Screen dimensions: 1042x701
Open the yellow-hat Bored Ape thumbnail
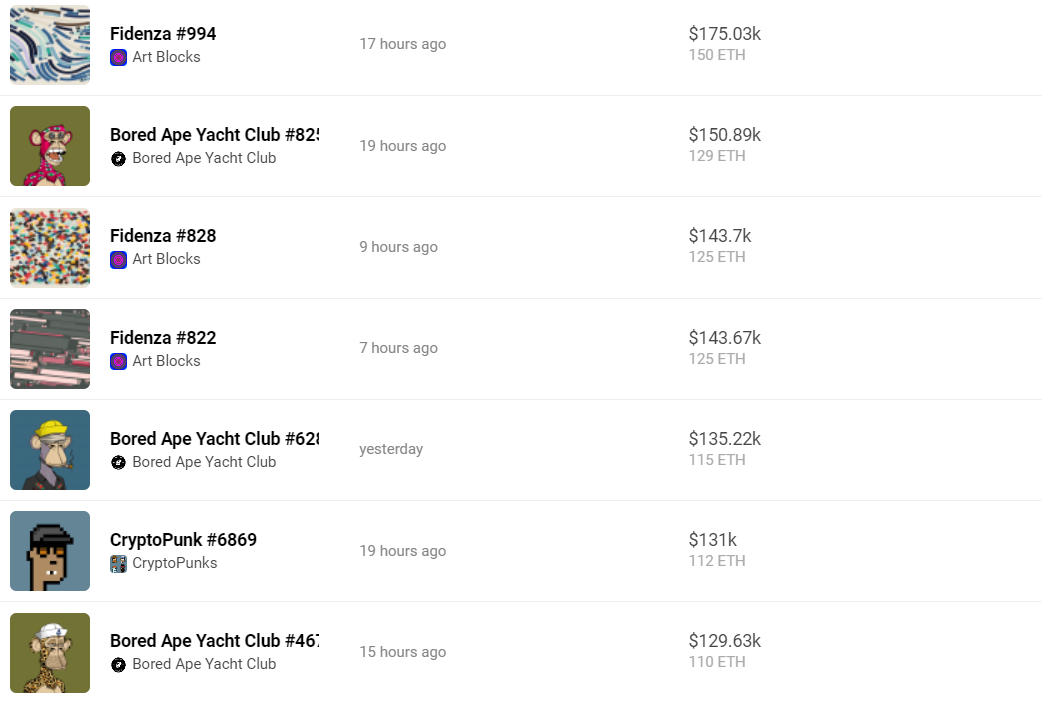click(50, 450)
